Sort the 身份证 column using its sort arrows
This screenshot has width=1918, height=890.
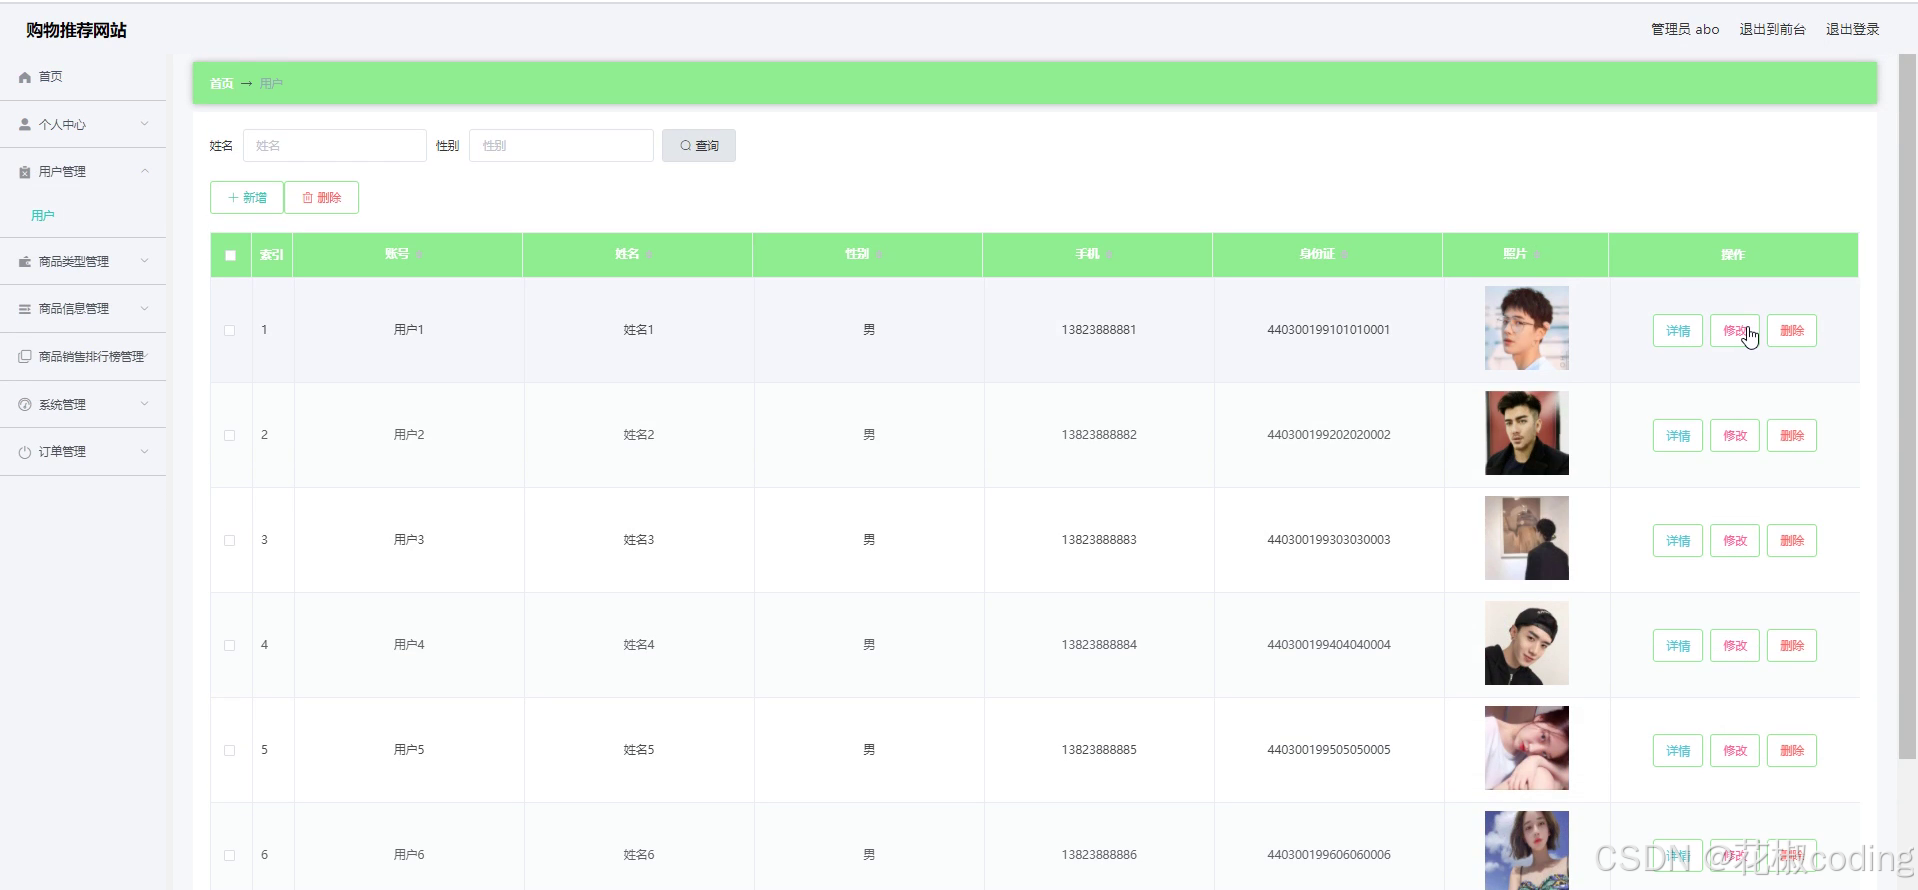coord(1346,255)
